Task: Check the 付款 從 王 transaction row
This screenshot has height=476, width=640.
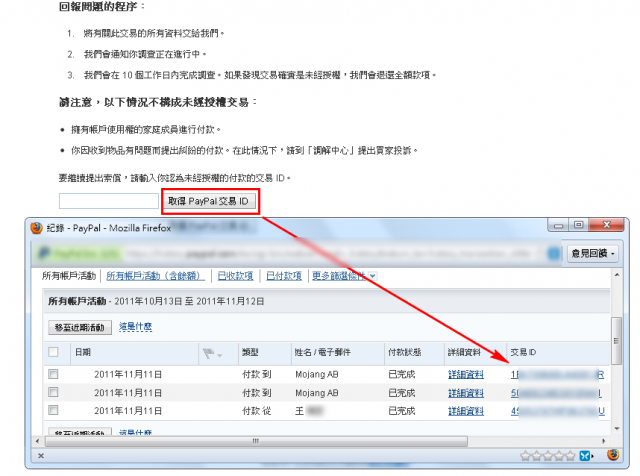Action: [x=53, y=410]
